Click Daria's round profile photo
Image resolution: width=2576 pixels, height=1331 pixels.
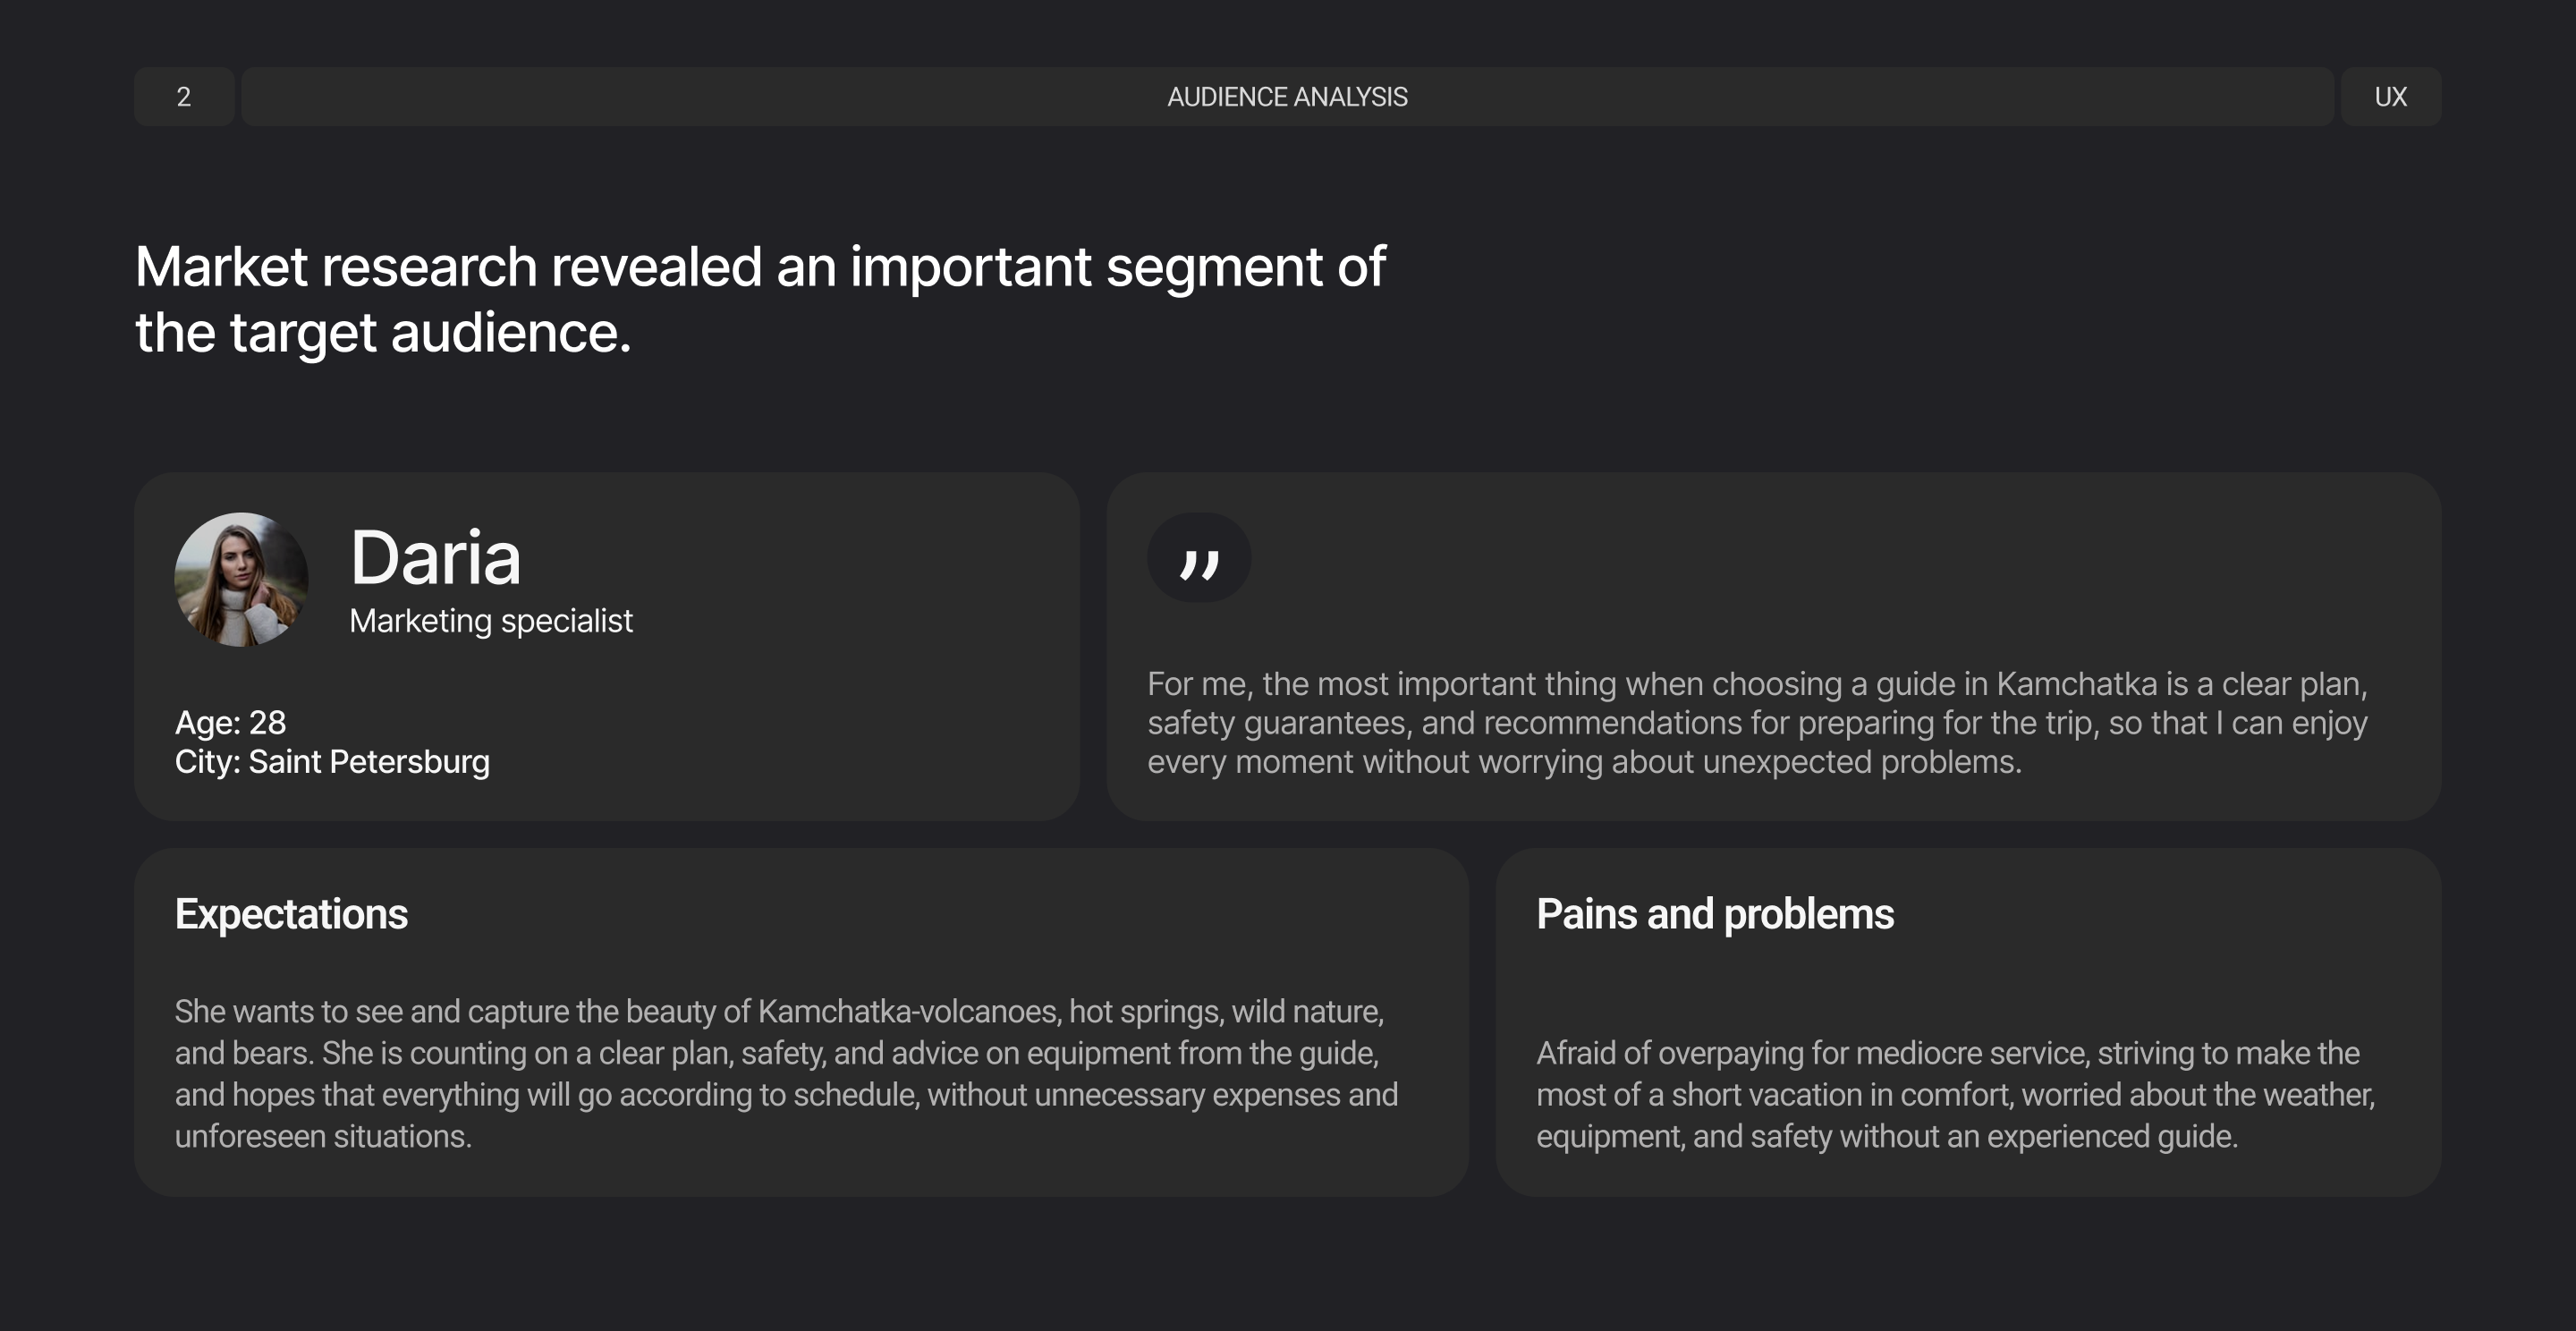241,579
